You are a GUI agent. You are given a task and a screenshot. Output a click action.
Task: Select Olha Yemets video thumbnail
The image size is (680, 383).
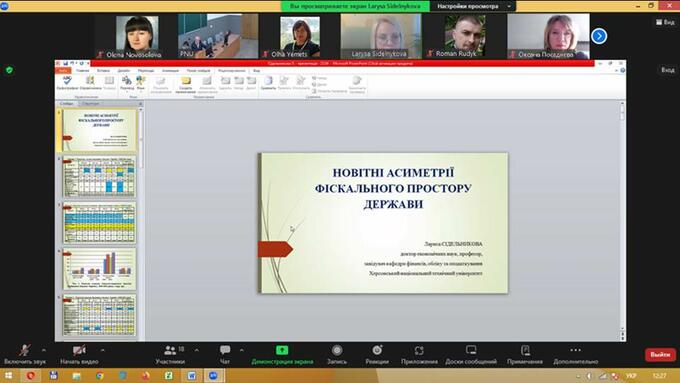pos(300,36)
